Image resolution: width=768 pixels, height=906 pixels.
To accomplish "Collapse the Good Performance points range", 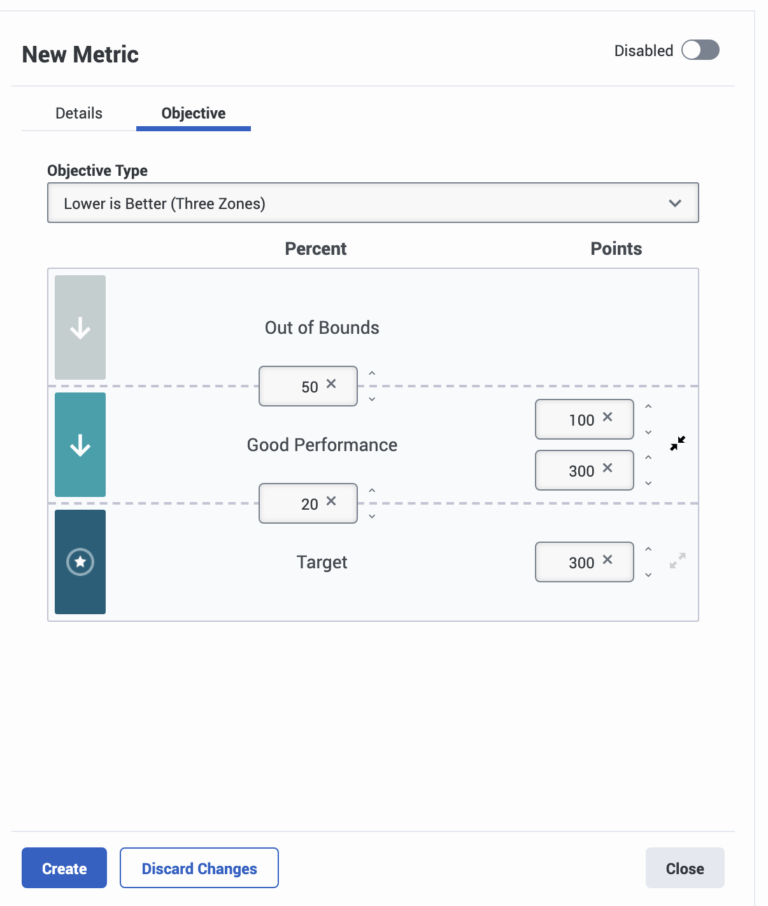I will point(677,443).
